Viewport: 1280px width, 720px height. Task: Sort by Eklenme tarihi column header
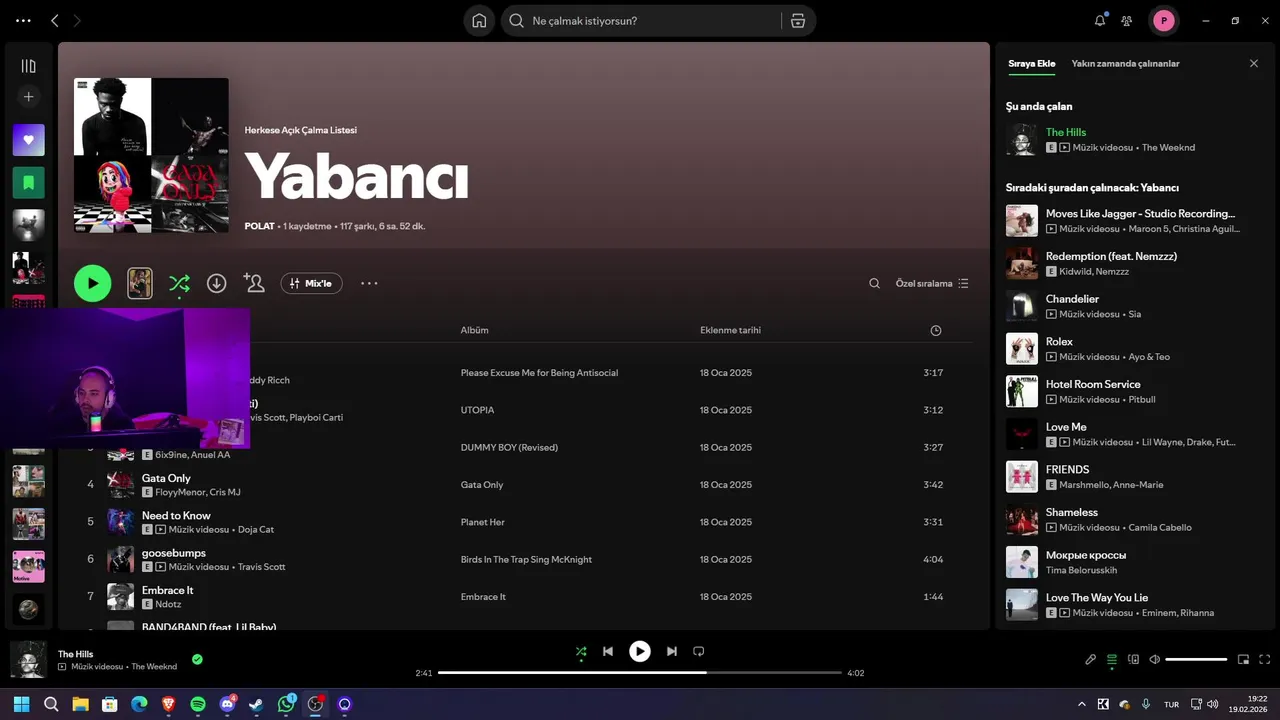tap(730, 330)
